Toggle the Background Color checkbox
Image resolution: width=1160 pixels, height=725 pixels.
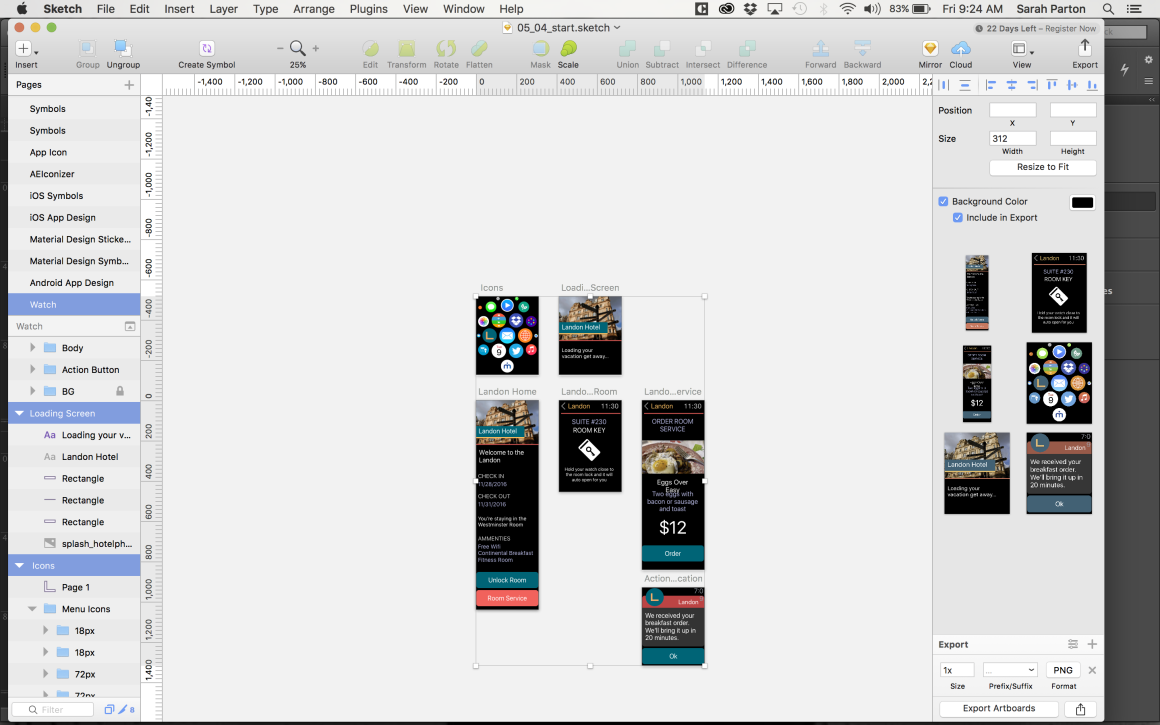943,201
